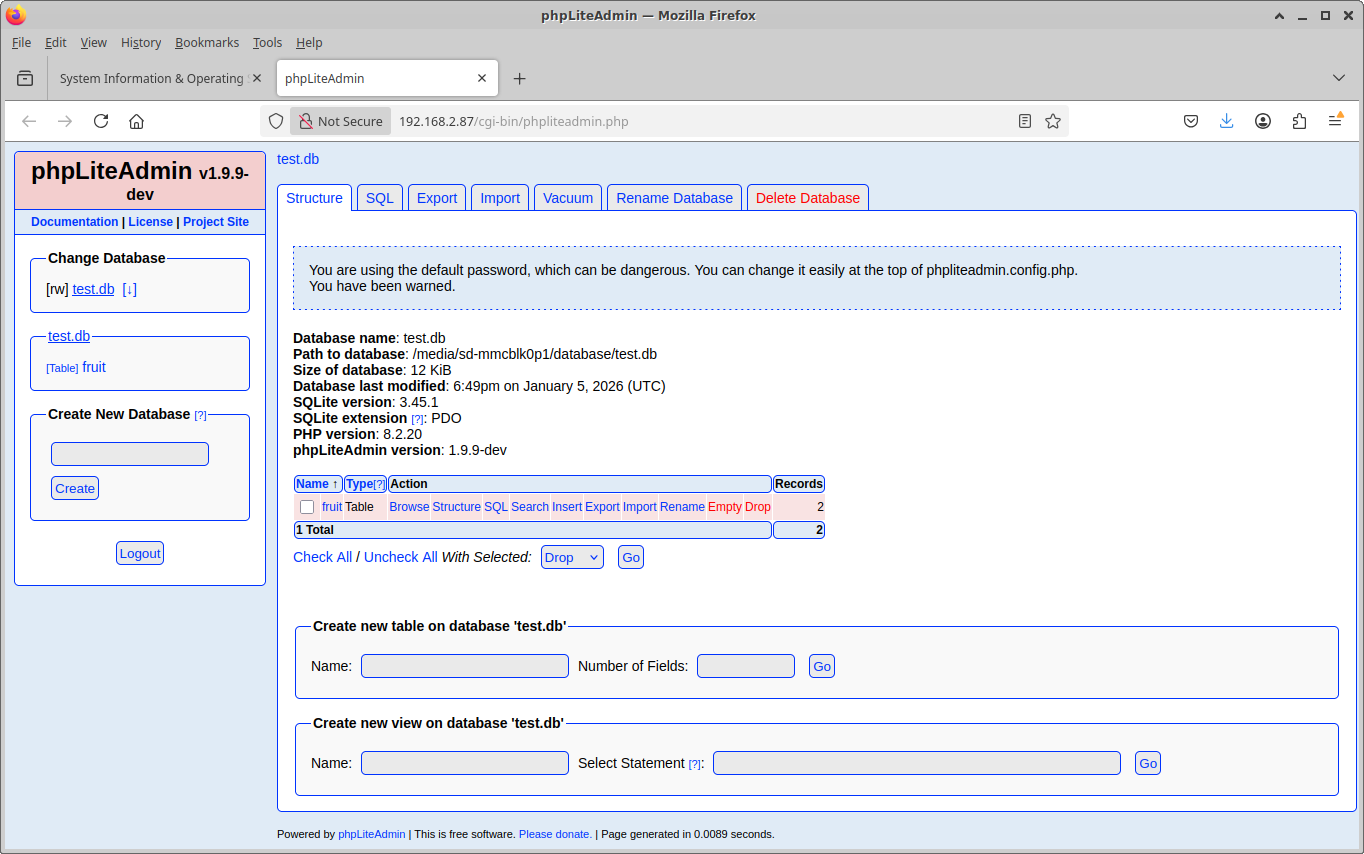
Task: Click the Browse link for fruit table
Action: tap(409, 507)
